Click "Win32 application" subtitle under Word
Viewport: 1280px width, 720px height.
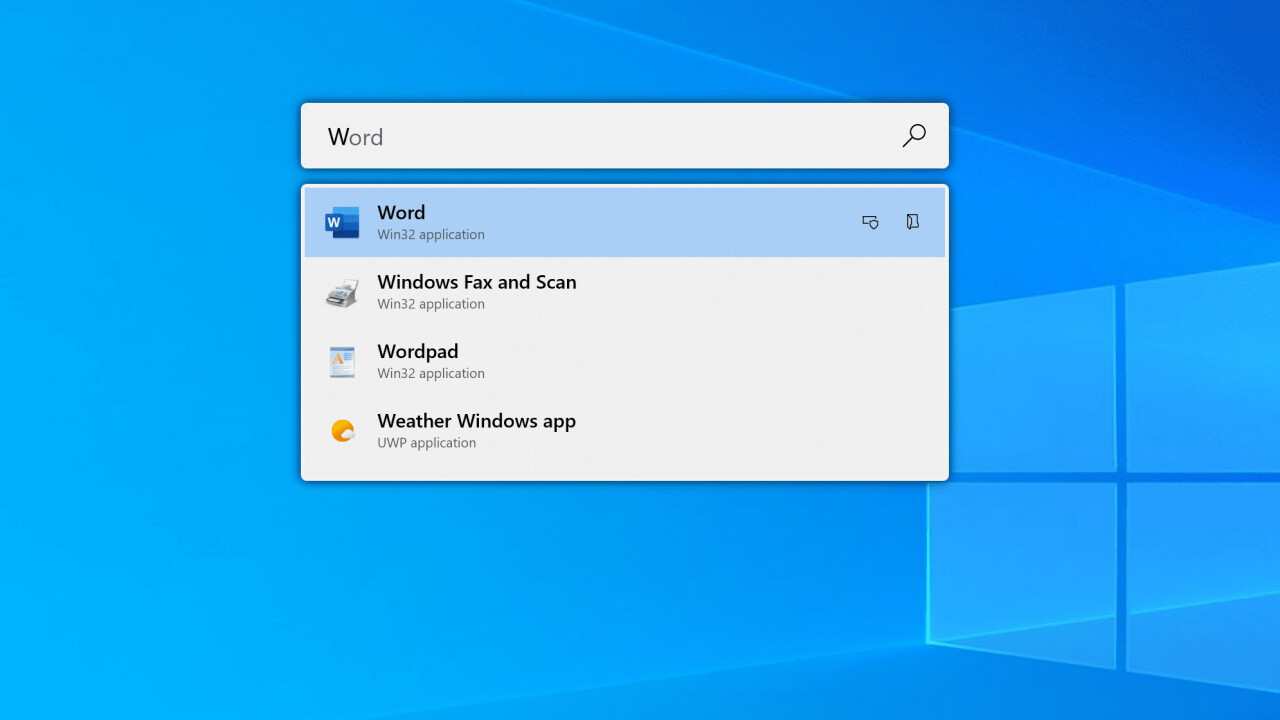coord(430,235)
